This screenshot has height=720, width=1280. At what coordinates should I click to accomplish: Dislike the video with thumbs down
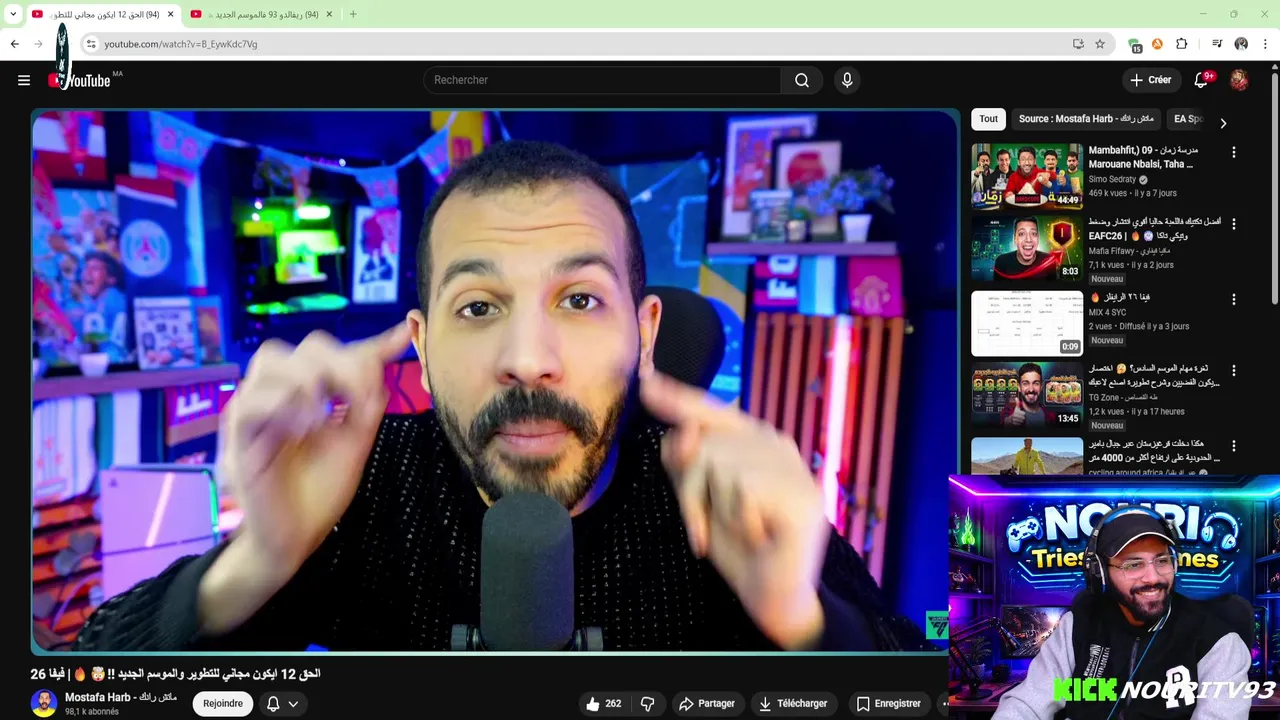648,704
